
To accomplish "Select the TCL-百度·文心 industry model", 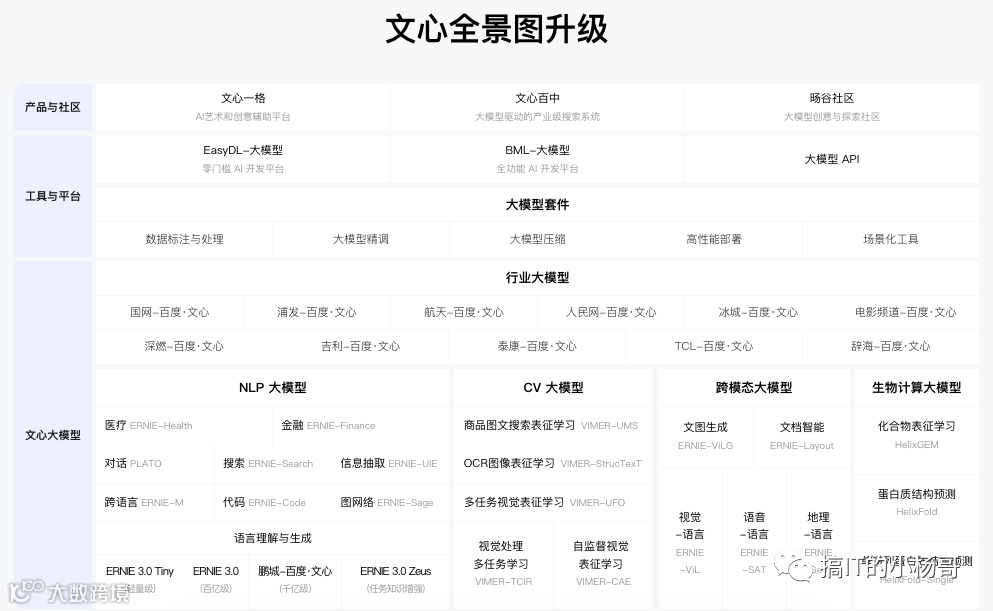I will point(714,346).
